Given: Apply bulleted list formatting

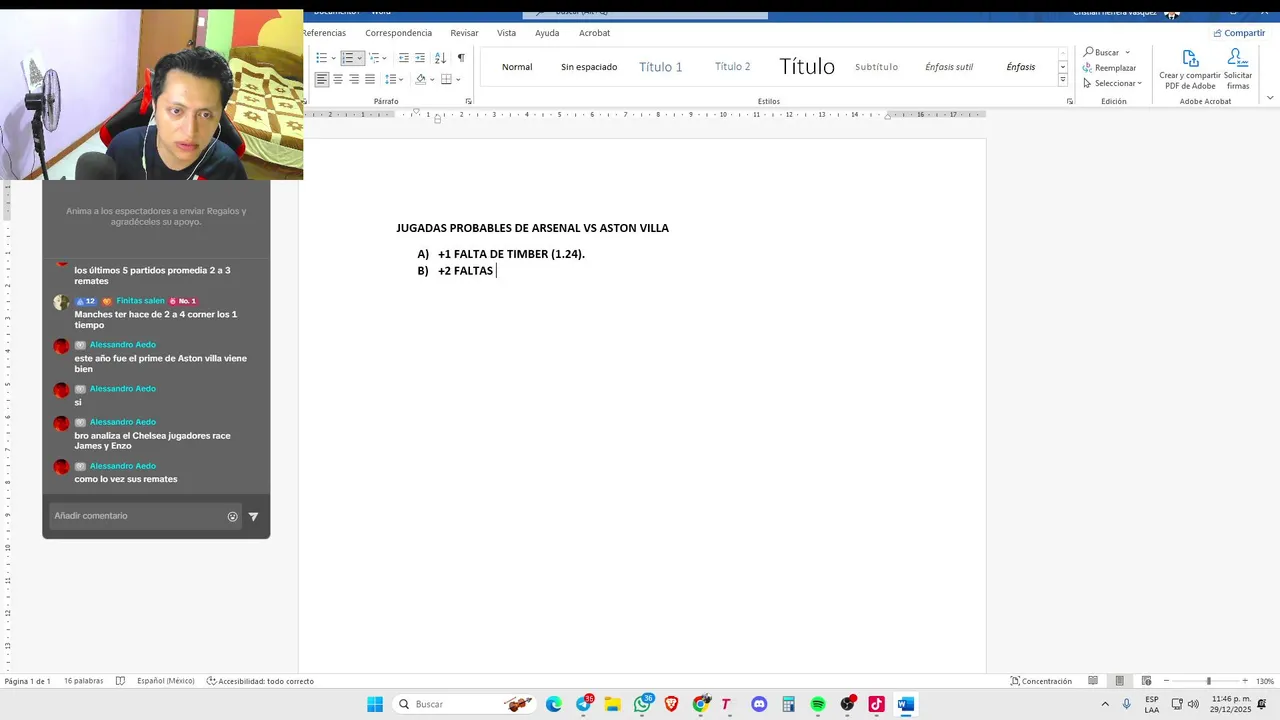Looking at the screenshot, I should pyautogui.click(x=321, y=58).
